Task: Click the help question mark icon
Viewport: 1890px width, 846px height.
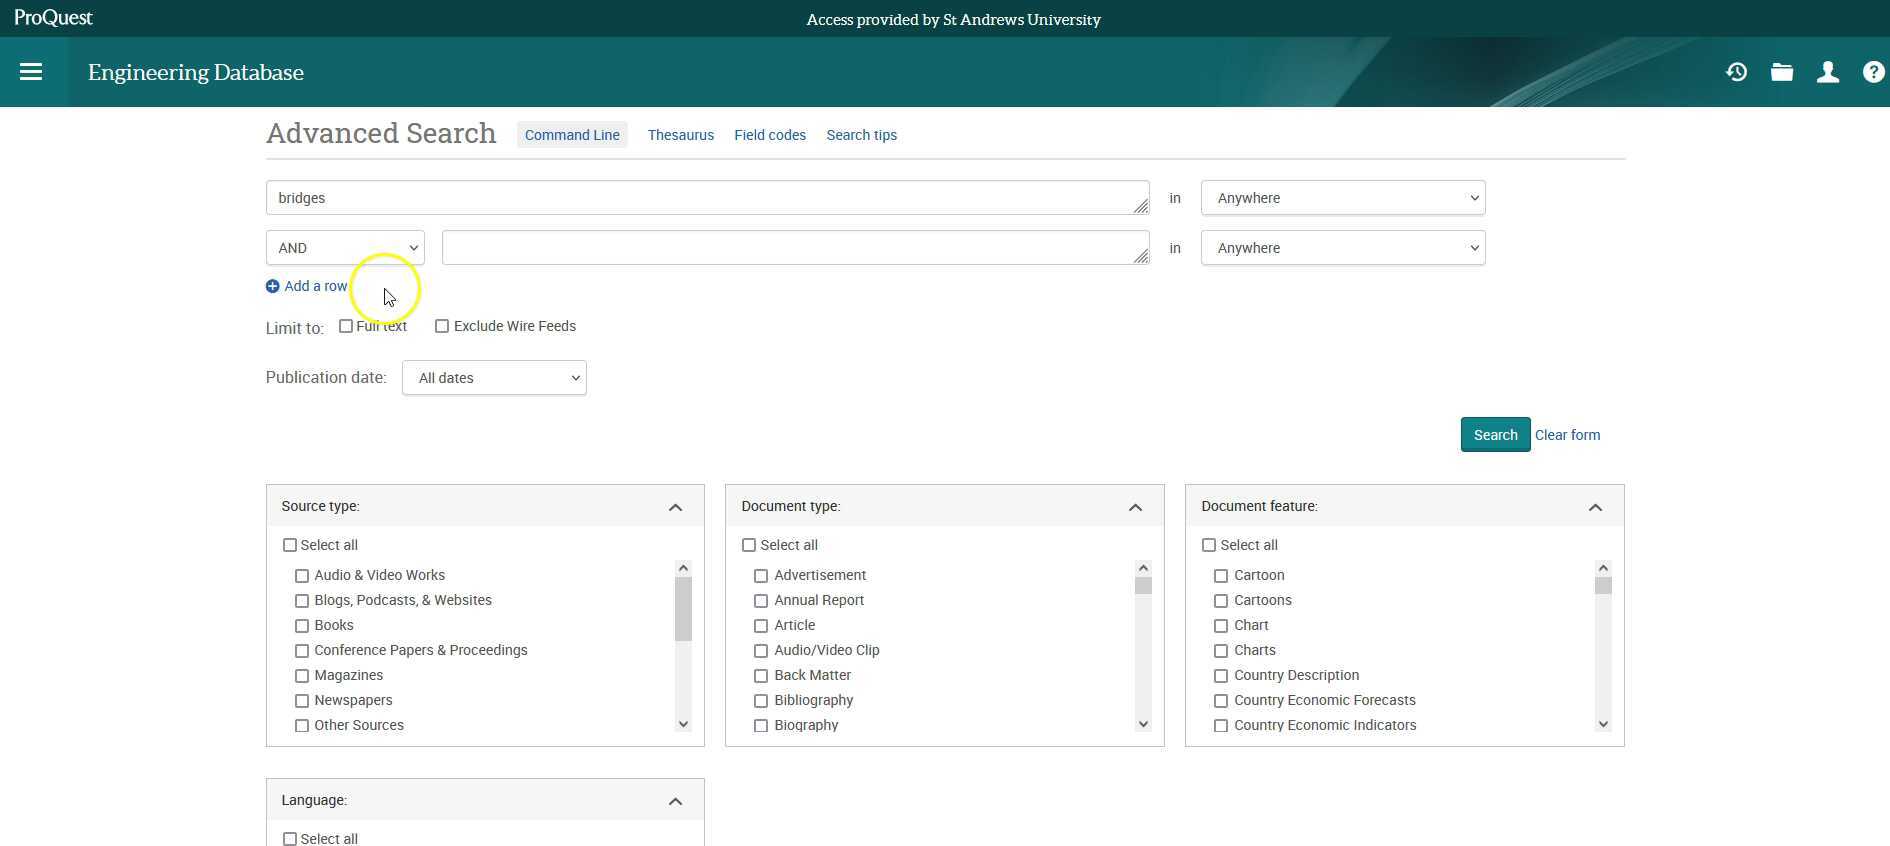Action: (1873, 72)
